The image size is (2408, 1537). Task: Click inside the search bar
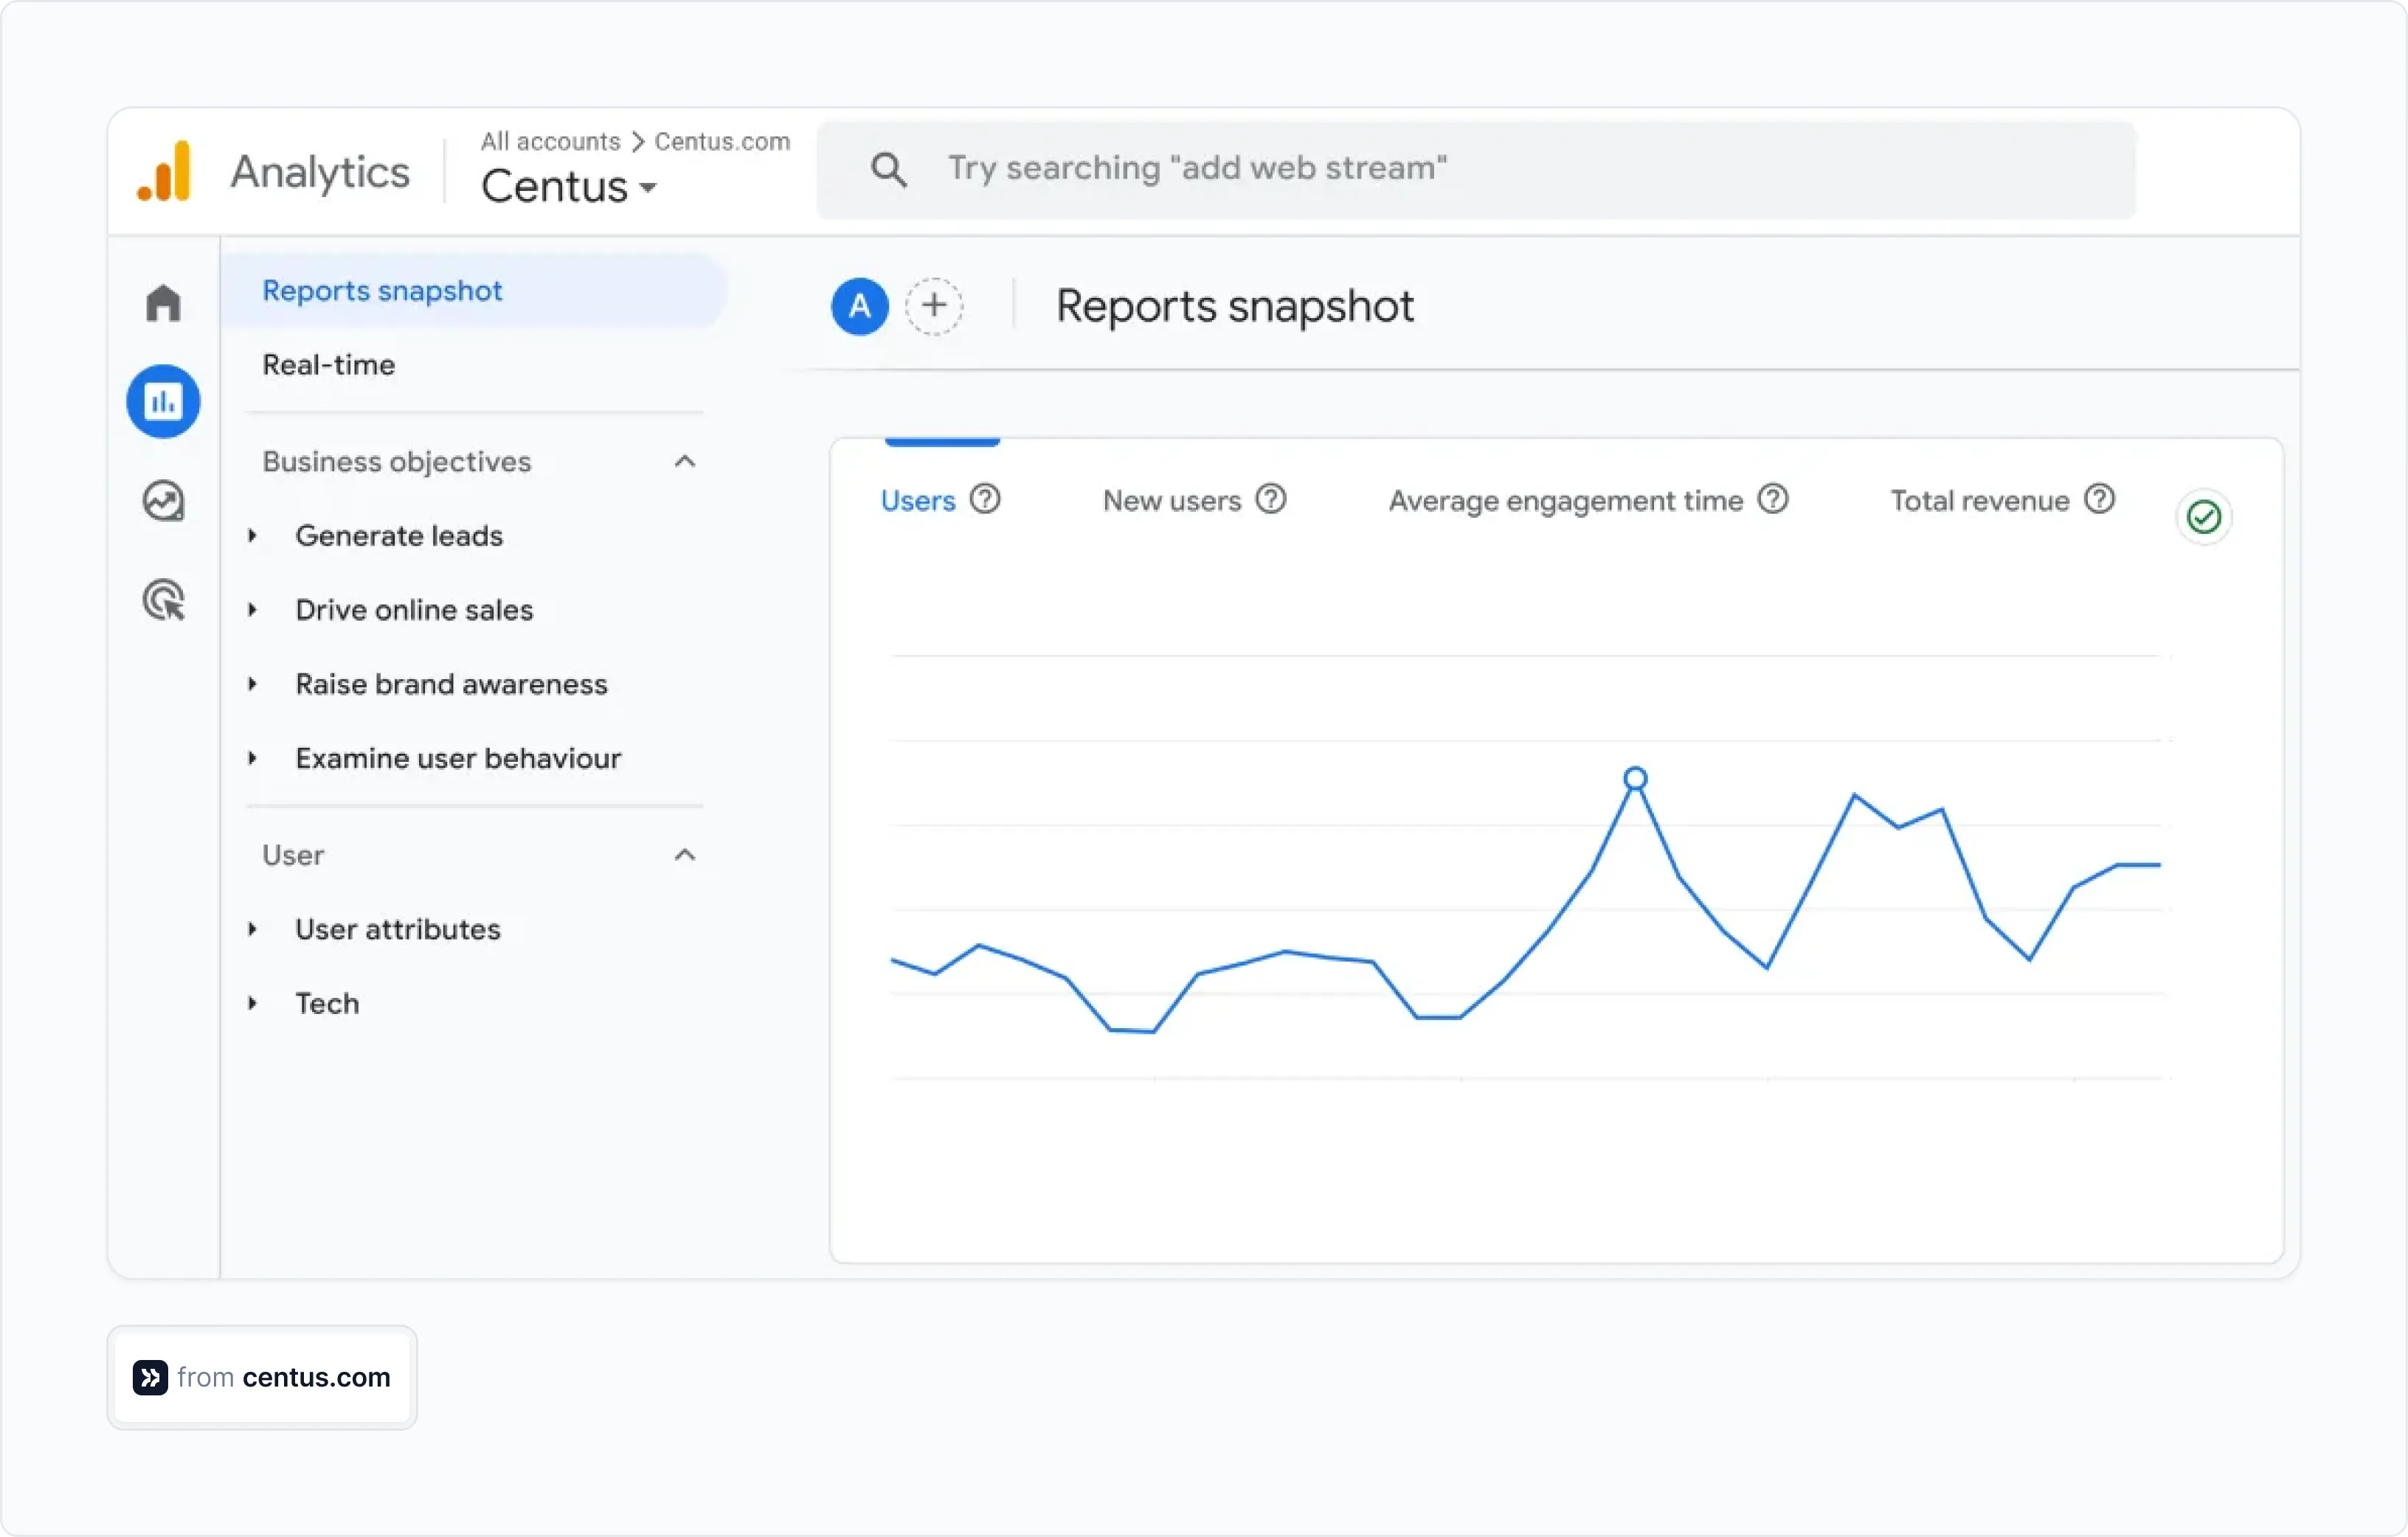point(1400,168)
